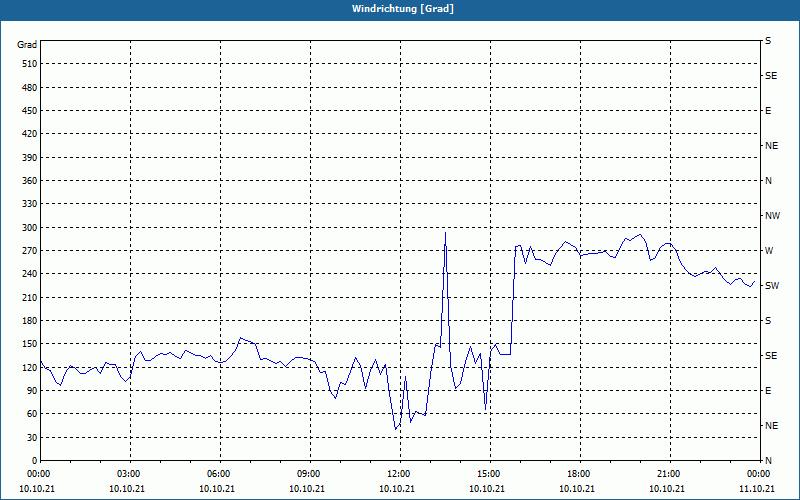Select the 390 y-axis label

pyautogui.click(x=29, y=158)
